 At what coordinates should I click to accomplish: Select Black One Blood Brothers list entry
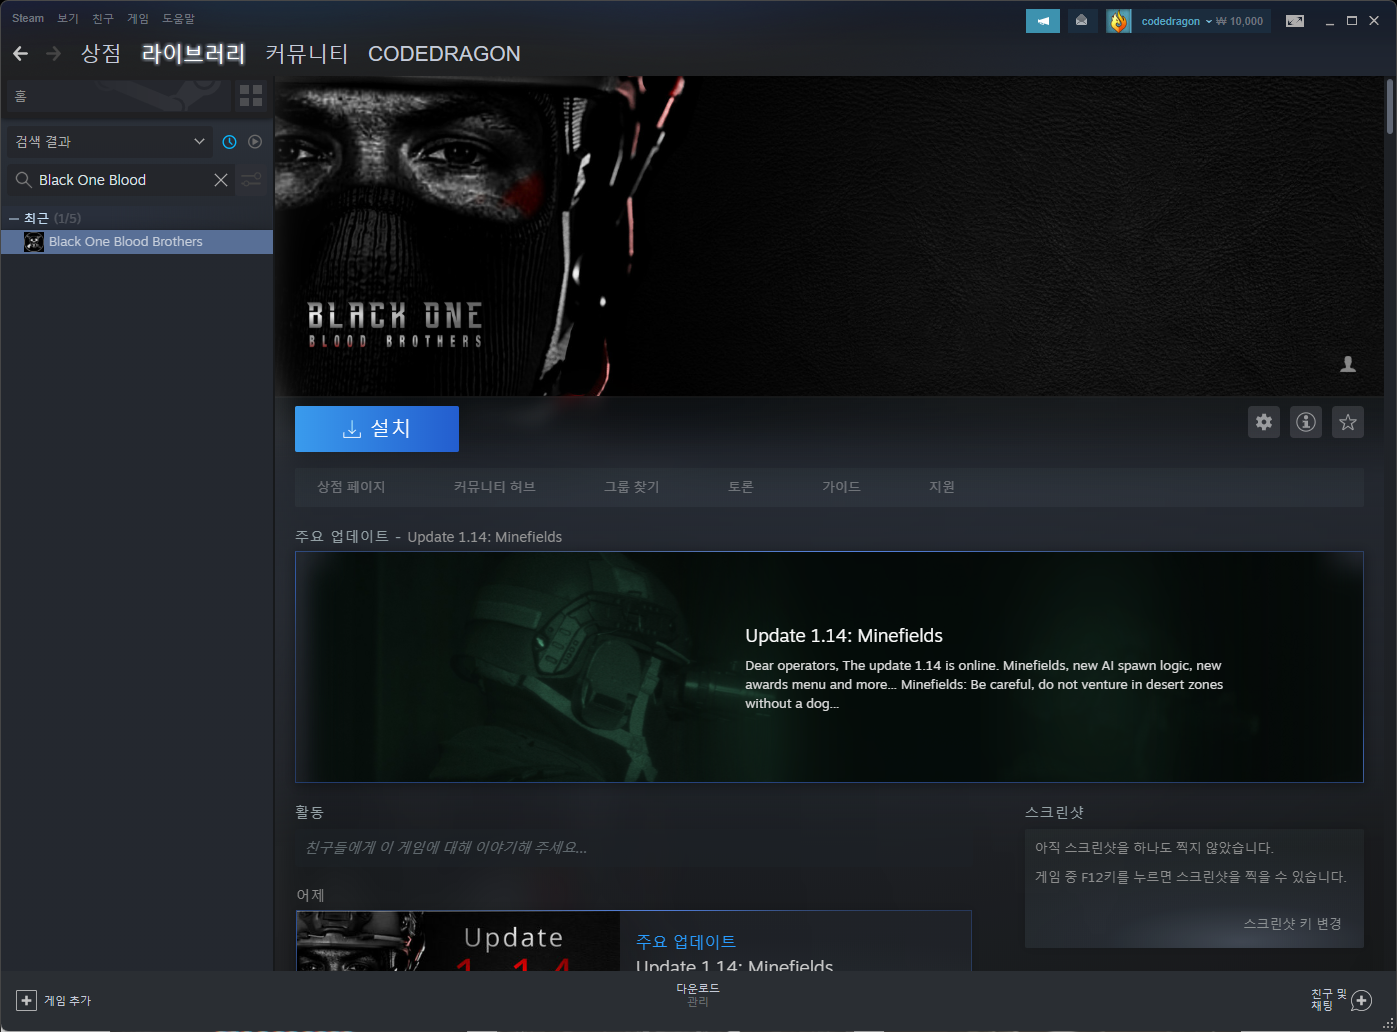tap(137, 242)
